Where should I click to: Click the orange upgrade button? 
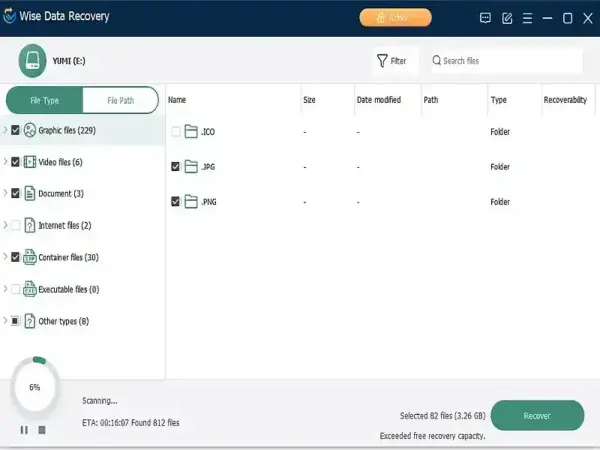[395, 18]
